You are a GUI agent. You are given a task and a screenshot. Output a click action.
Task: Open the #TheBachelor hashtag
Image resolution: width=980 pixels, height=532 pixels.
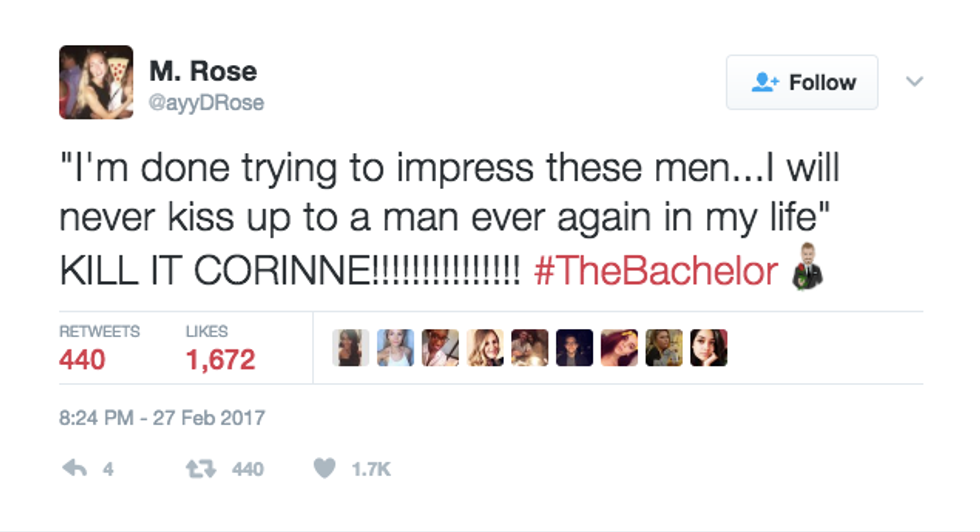coord(656,272)
